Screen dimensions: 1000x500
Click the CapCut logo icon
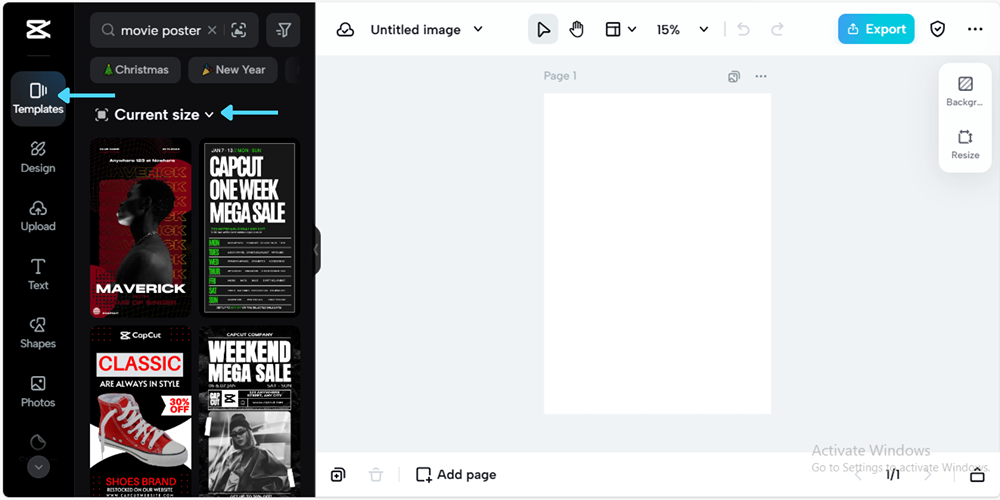pyautogui.click(x=38, y=29)
